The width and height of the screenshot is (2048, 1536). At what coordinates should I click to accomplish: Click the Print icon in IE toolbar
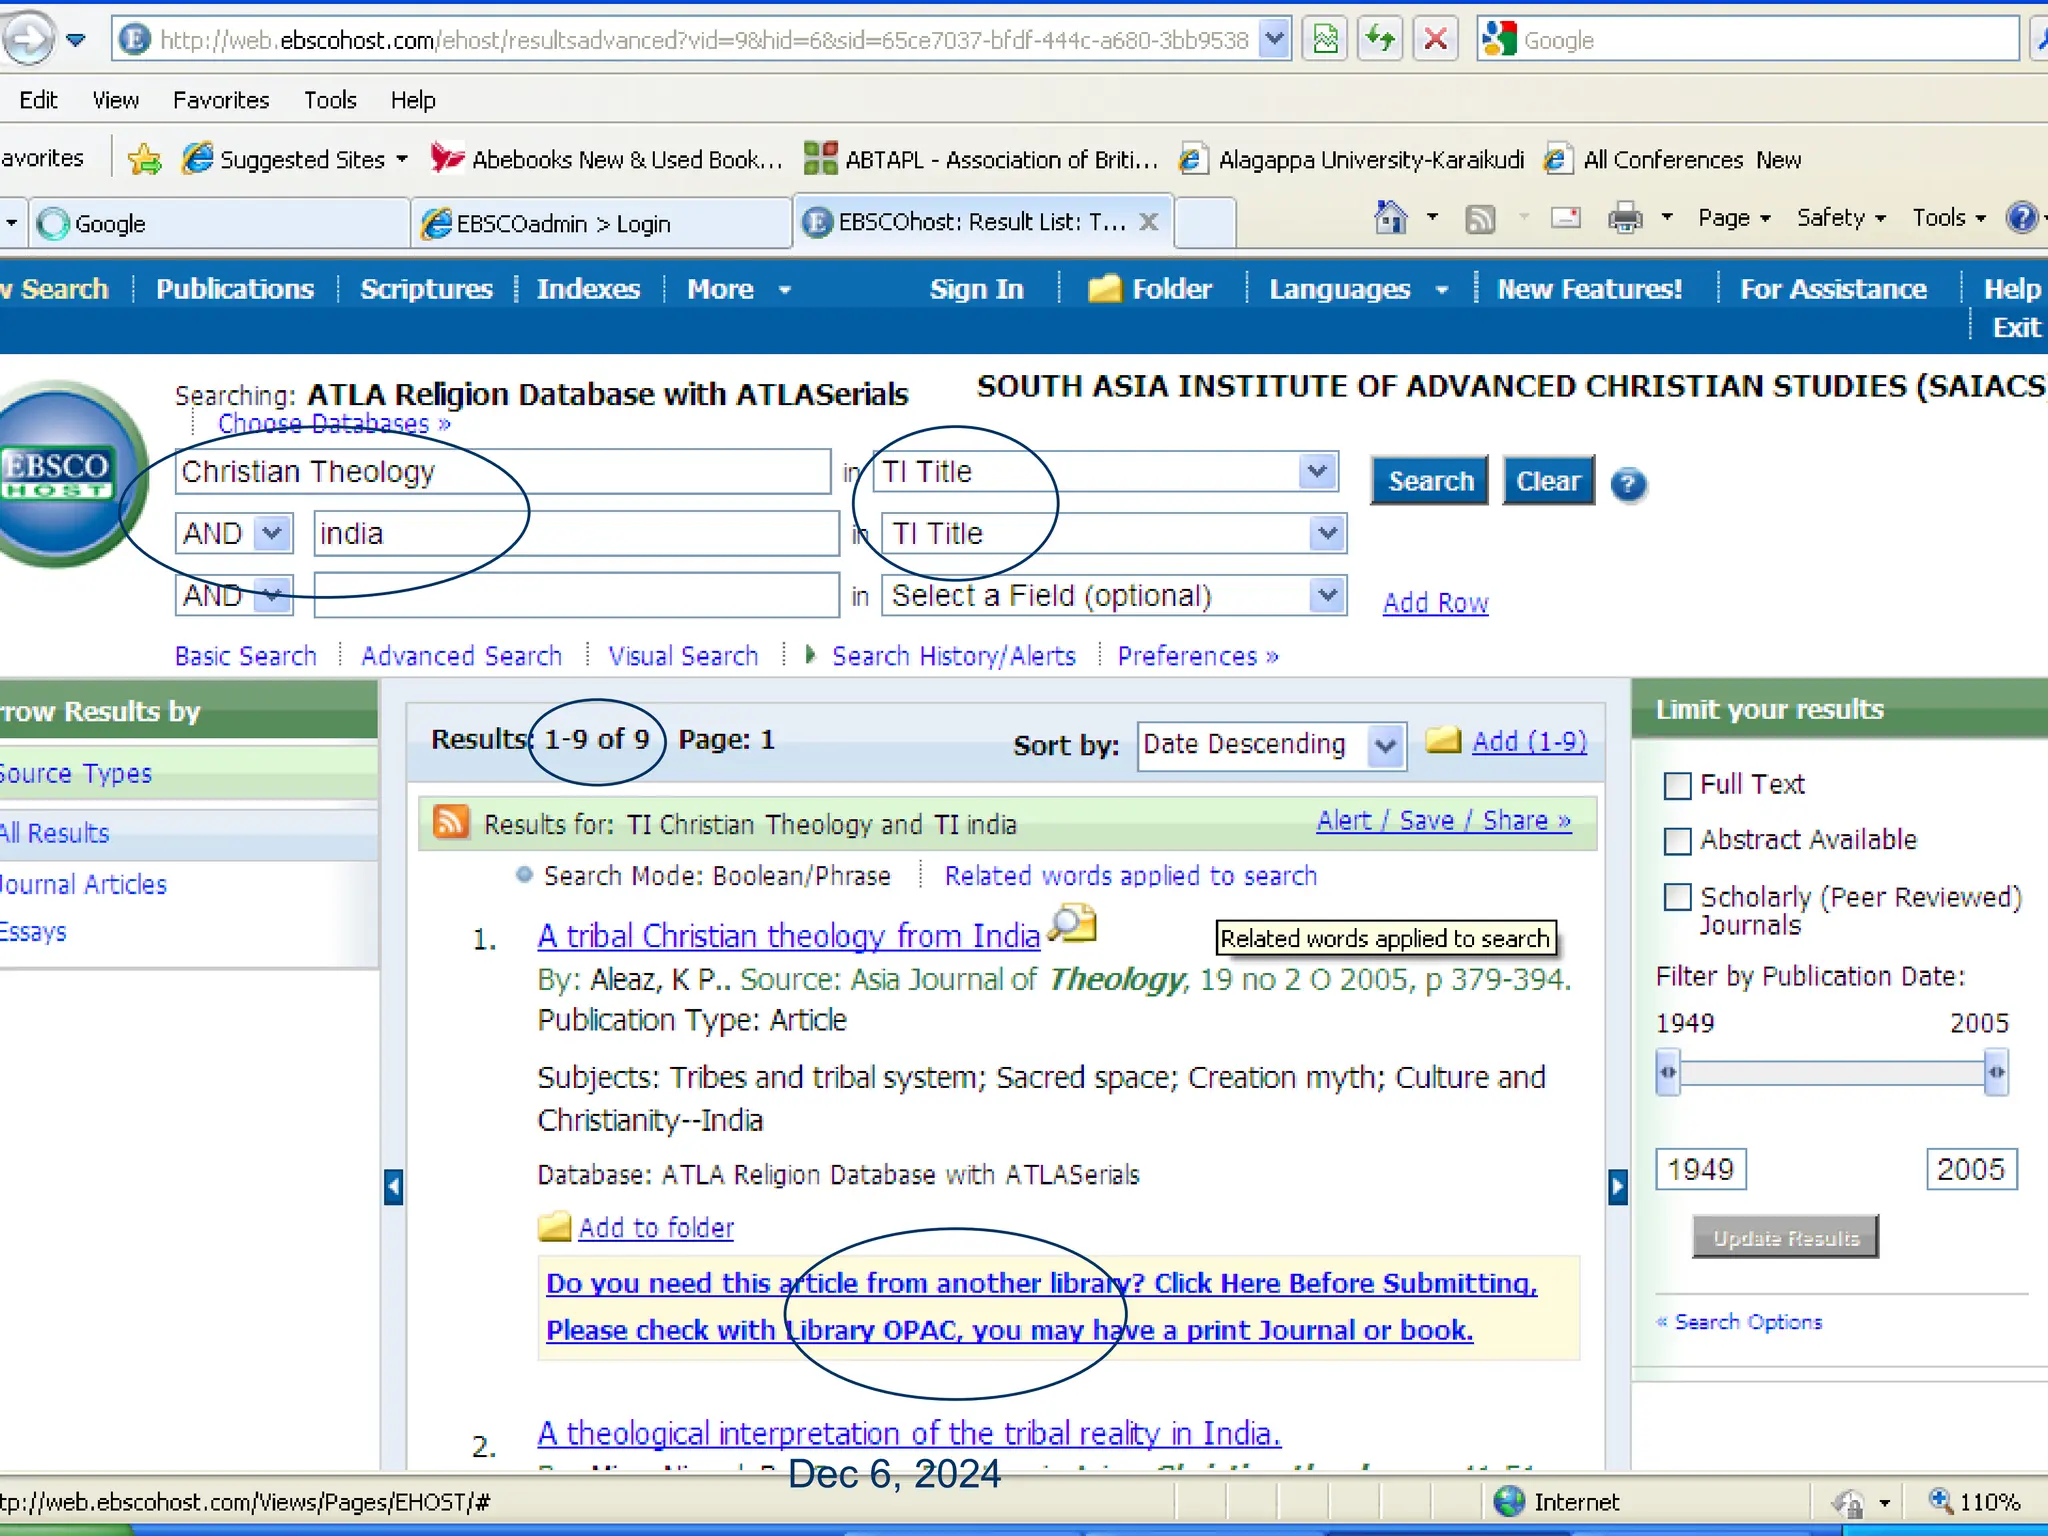1624,217
